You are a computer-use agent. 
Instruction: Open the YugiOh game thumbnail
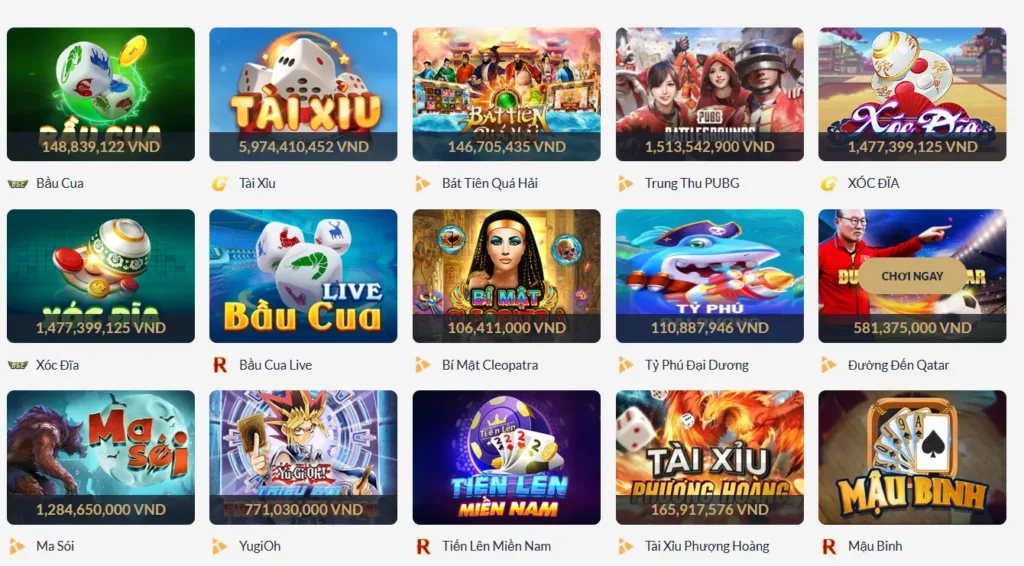tap(303, 457)
